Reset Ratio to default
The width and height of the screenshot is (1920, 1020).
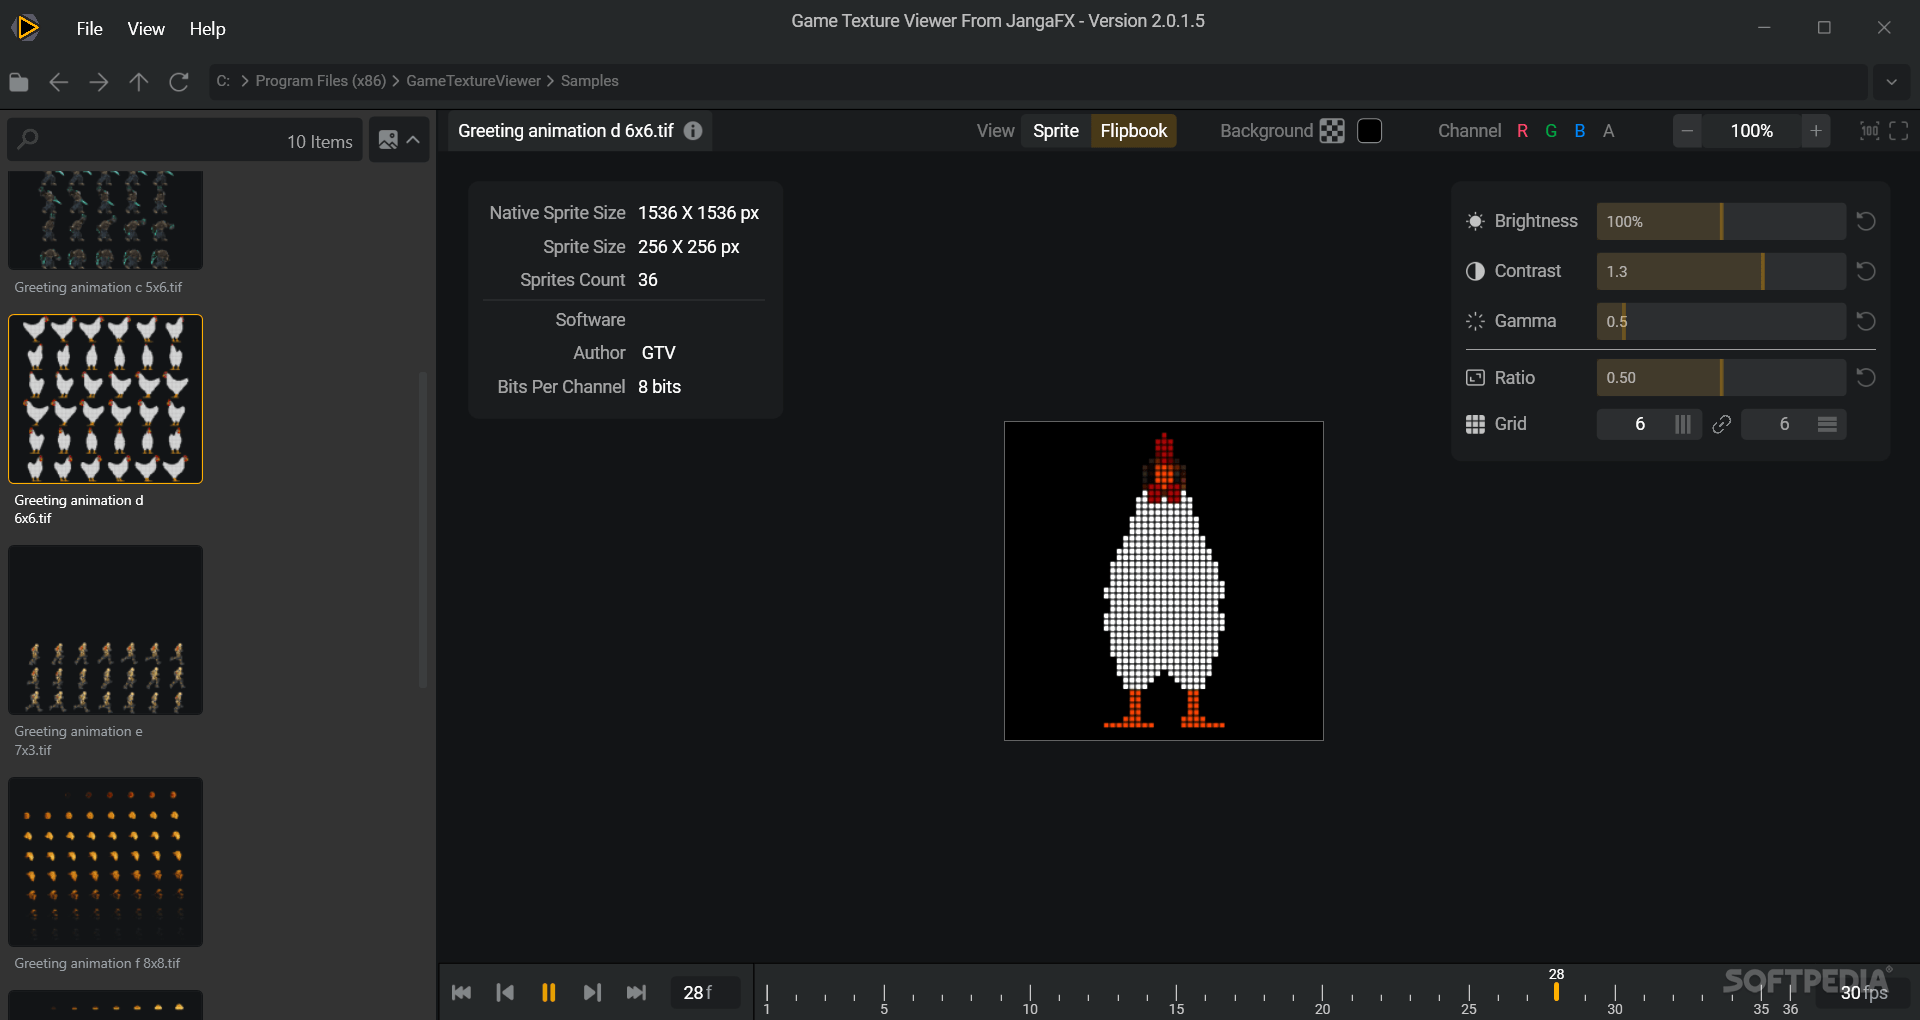[1865, 377]
